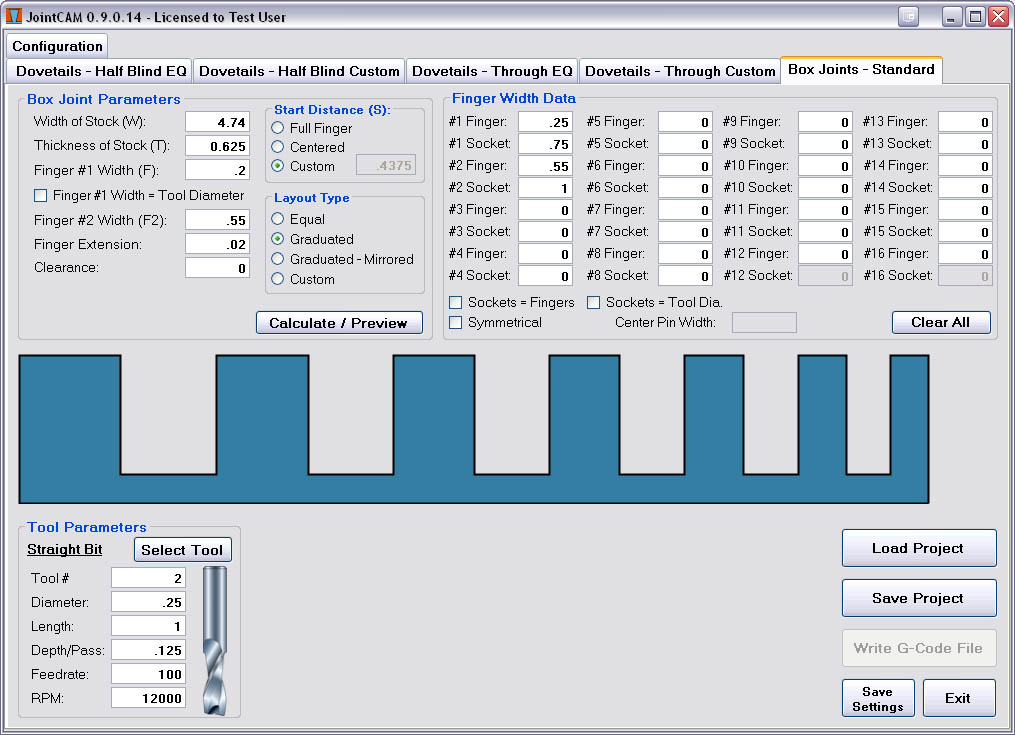Screen dimensions: 1015x735
Task: Click the Select Tool button
Action: 182,550
